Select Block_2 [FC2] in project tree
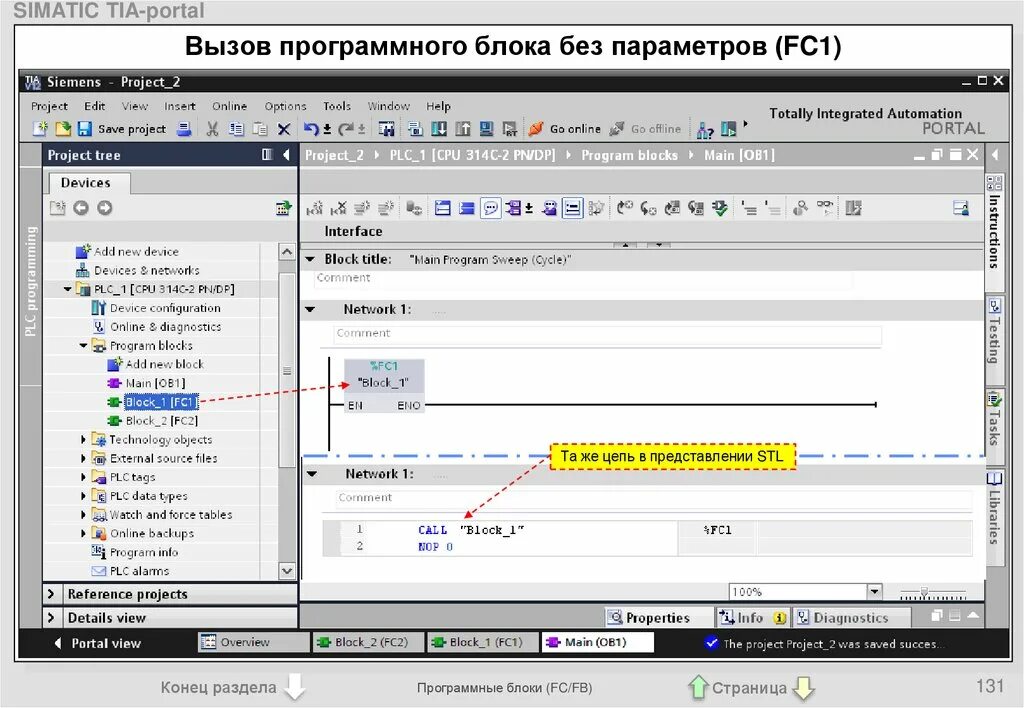 pos(161,421)
